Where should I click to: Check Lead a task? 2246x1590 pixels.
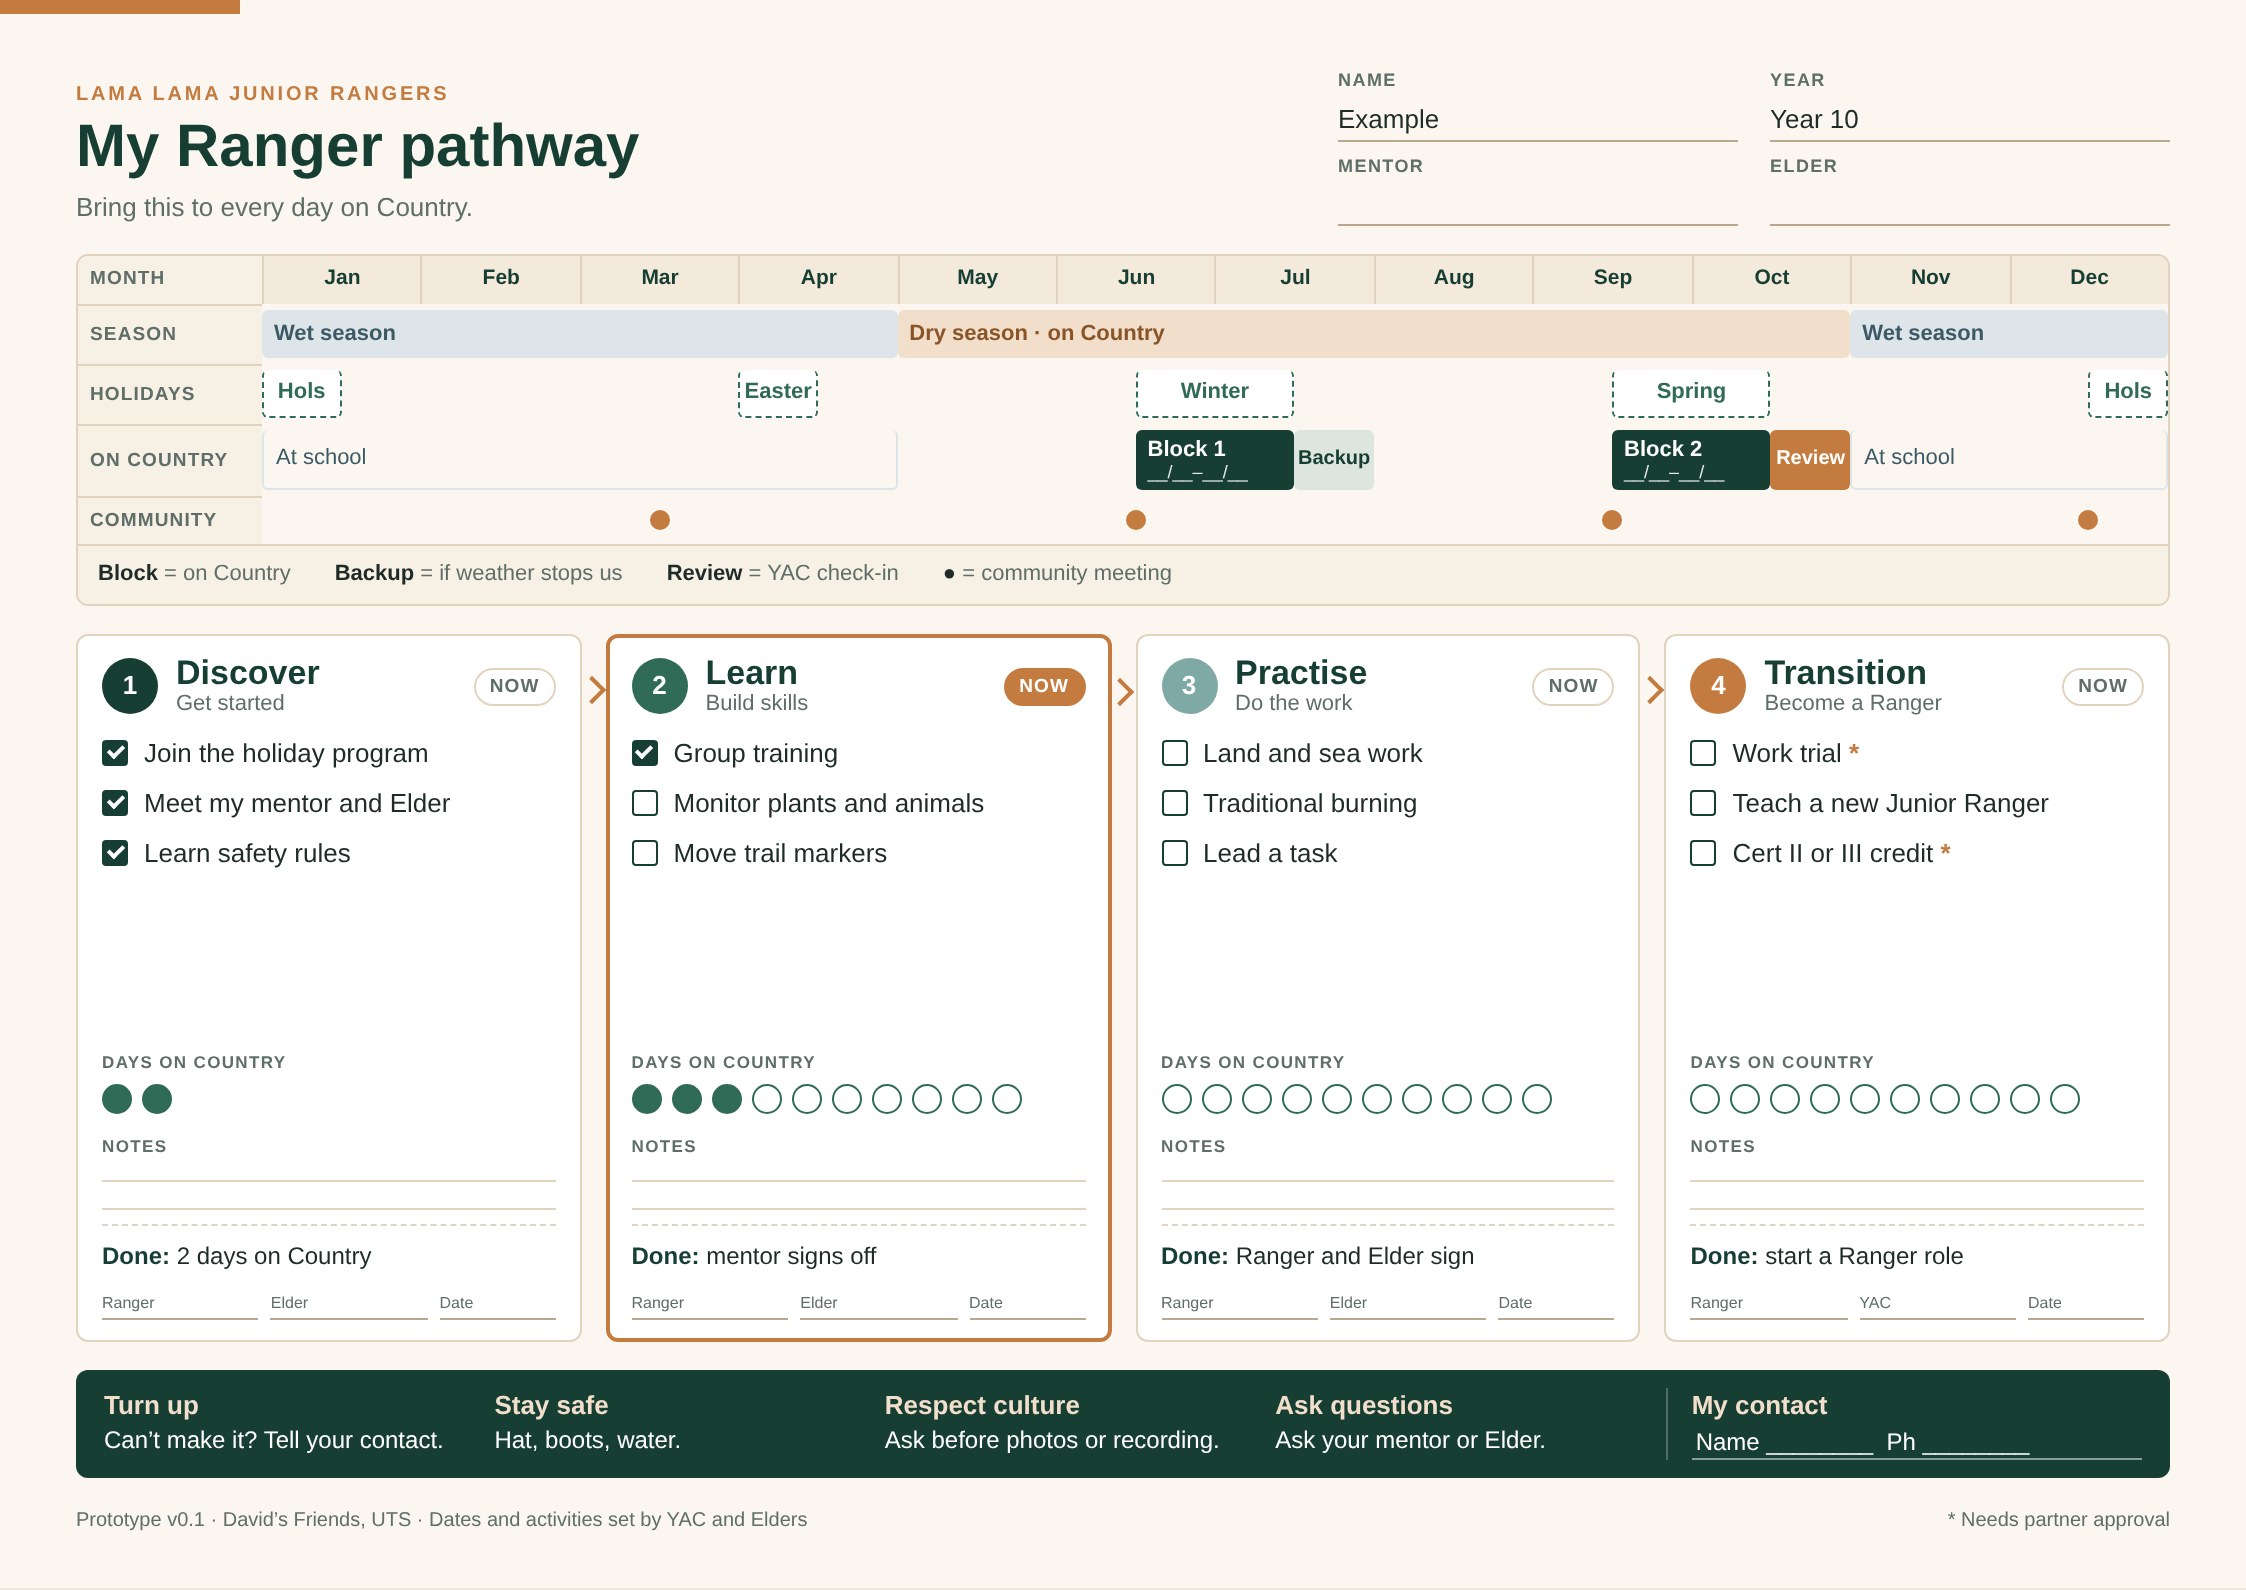pyautogui.click(x=1175, y=853)
